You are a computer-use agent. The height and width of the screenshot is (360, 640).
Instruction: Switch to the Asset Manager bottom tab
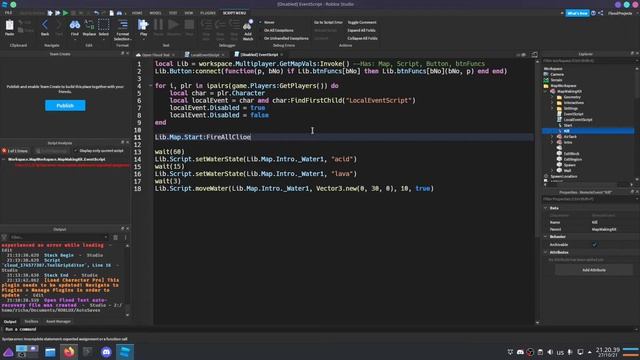click(58, 322)
